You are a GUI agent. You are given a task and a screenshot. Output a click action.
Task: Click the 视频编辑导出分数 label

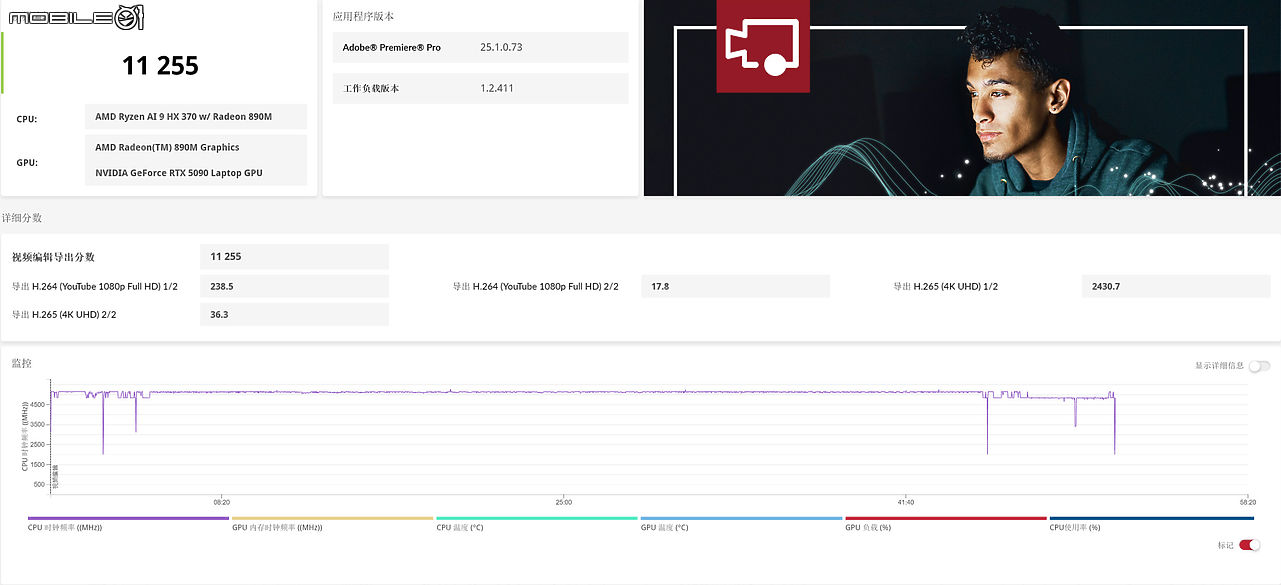point(53,257)
